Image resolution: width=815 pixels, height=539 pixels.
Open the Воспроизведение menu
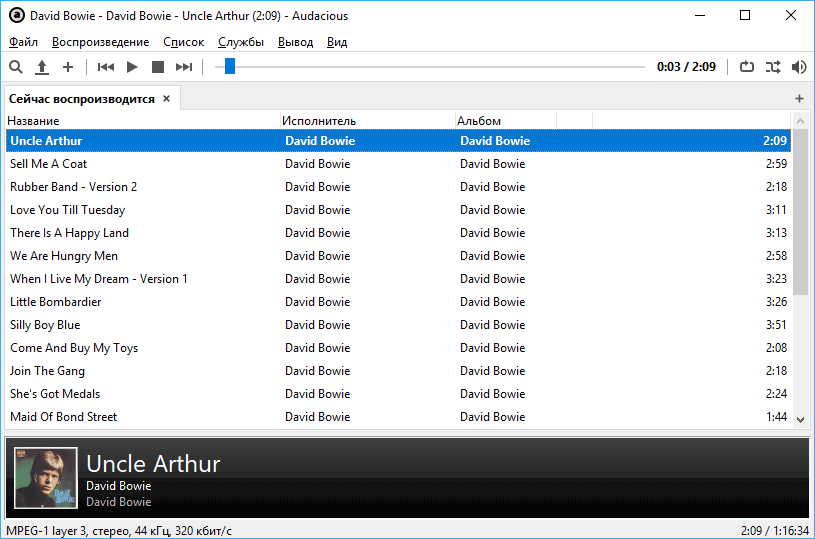[x=100, y=42]
